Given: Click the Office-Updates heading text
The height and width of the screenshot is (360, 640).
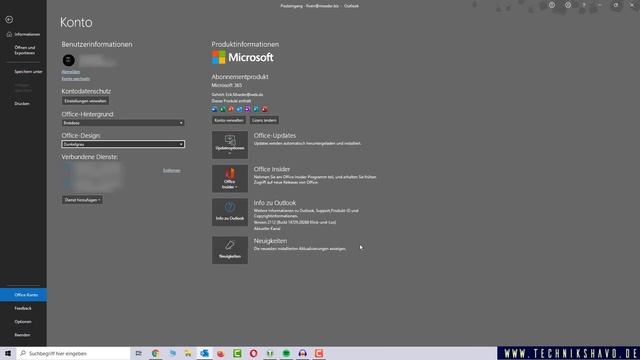Looking at the screenshot, I should tap(275, 136).
